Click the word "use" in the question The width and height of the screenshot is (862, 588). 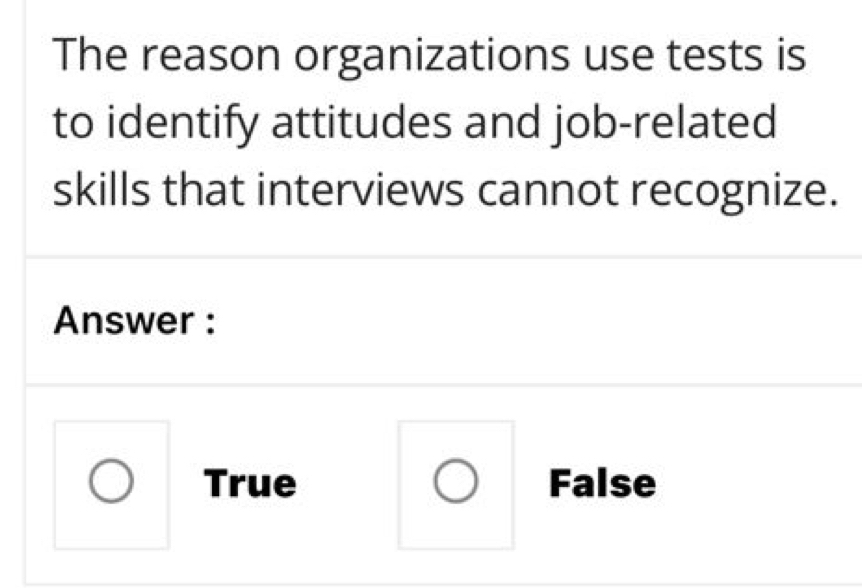(x=603, y=60)
